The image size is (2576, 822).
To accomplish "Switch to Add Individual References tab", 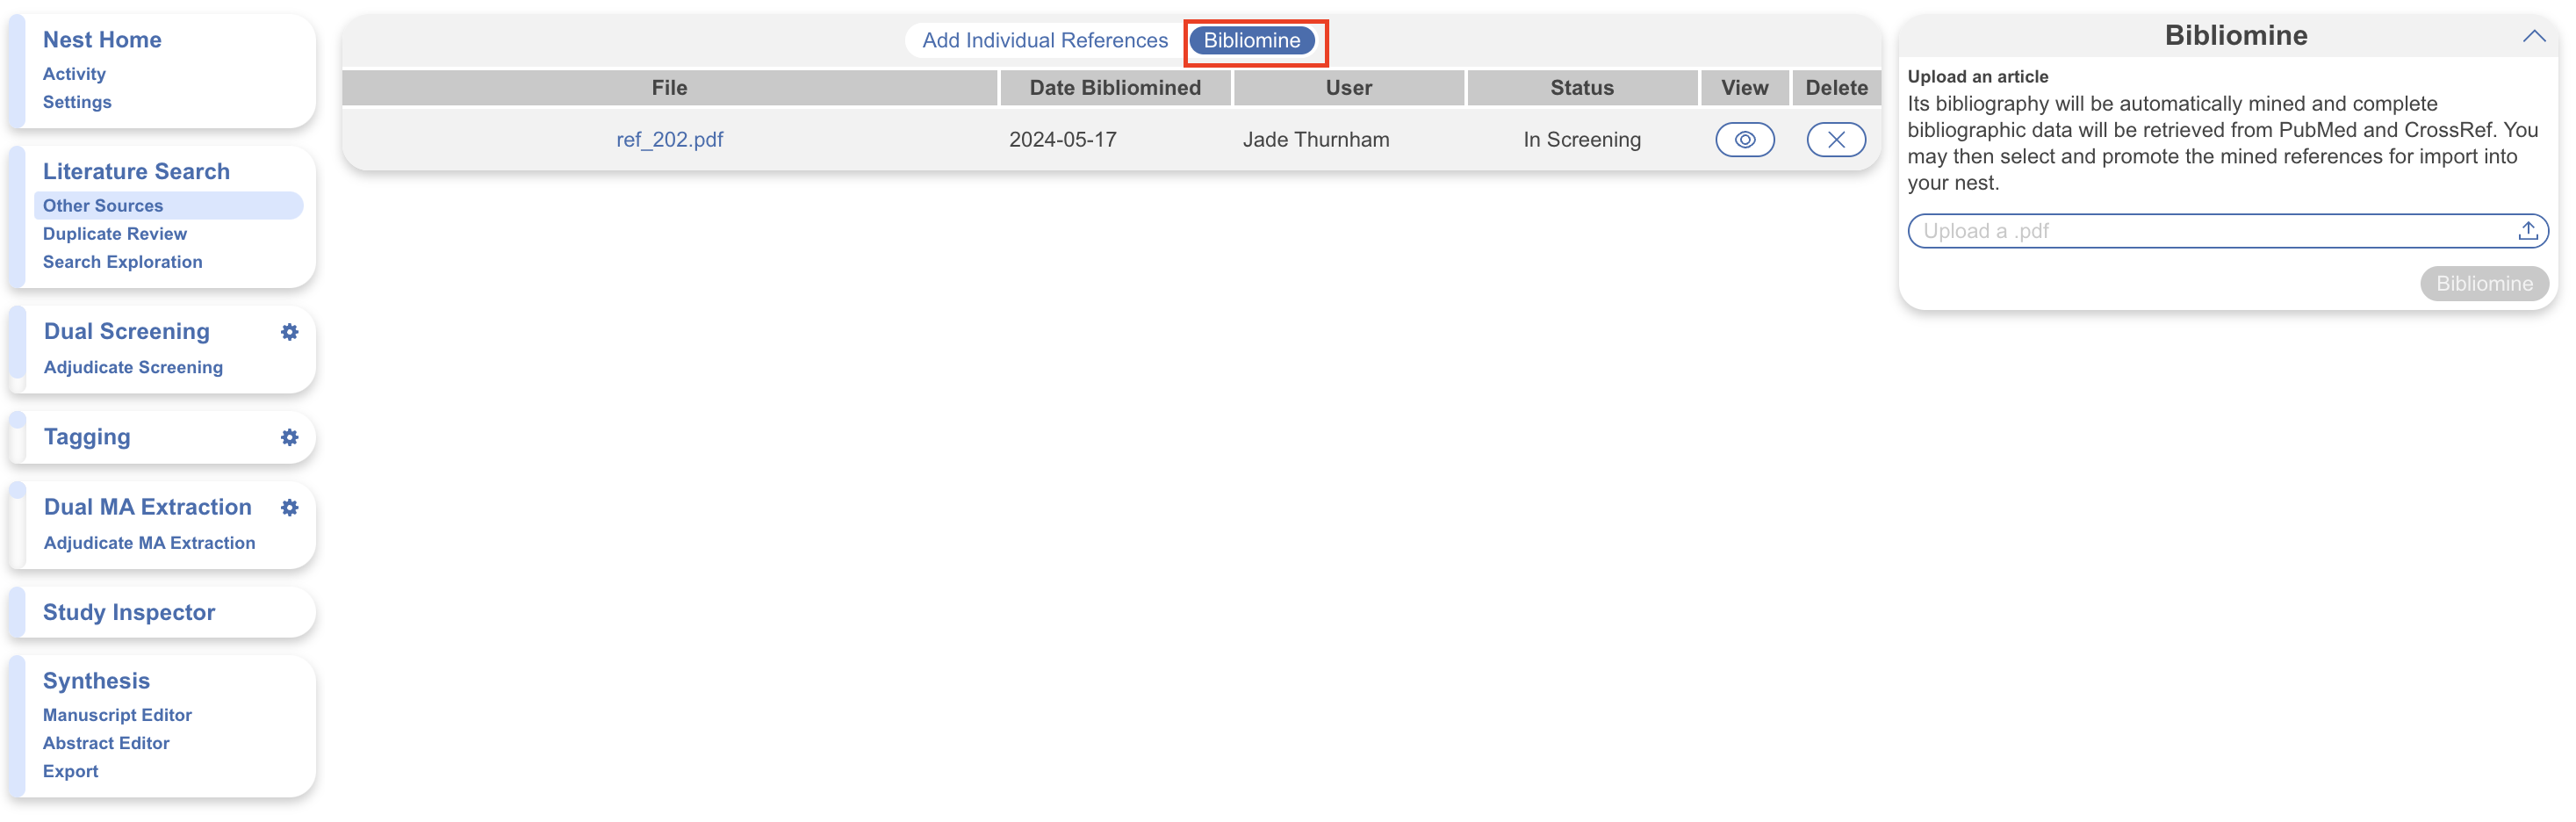I will point(1044,41).
